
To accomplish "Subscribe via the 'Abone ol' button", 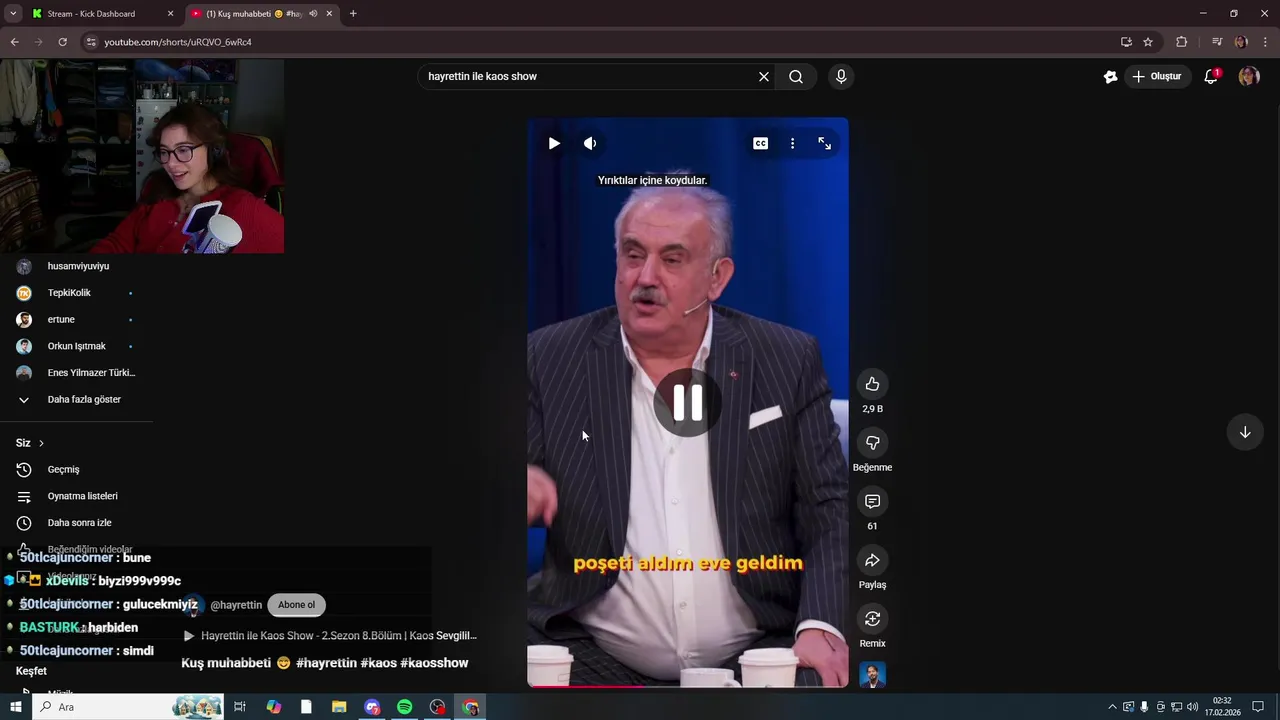I will coord(296,605).
